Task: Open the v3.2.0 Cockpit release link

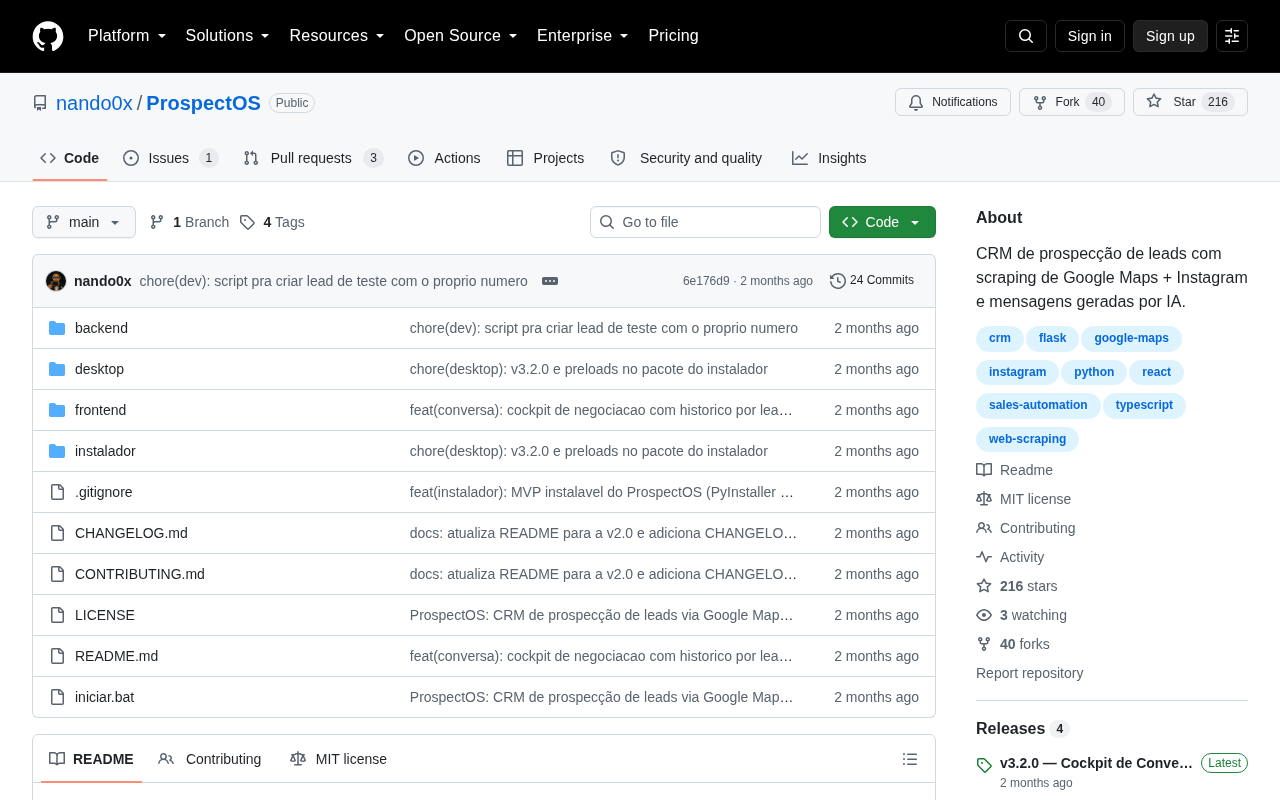Action: coord(1096,763)
